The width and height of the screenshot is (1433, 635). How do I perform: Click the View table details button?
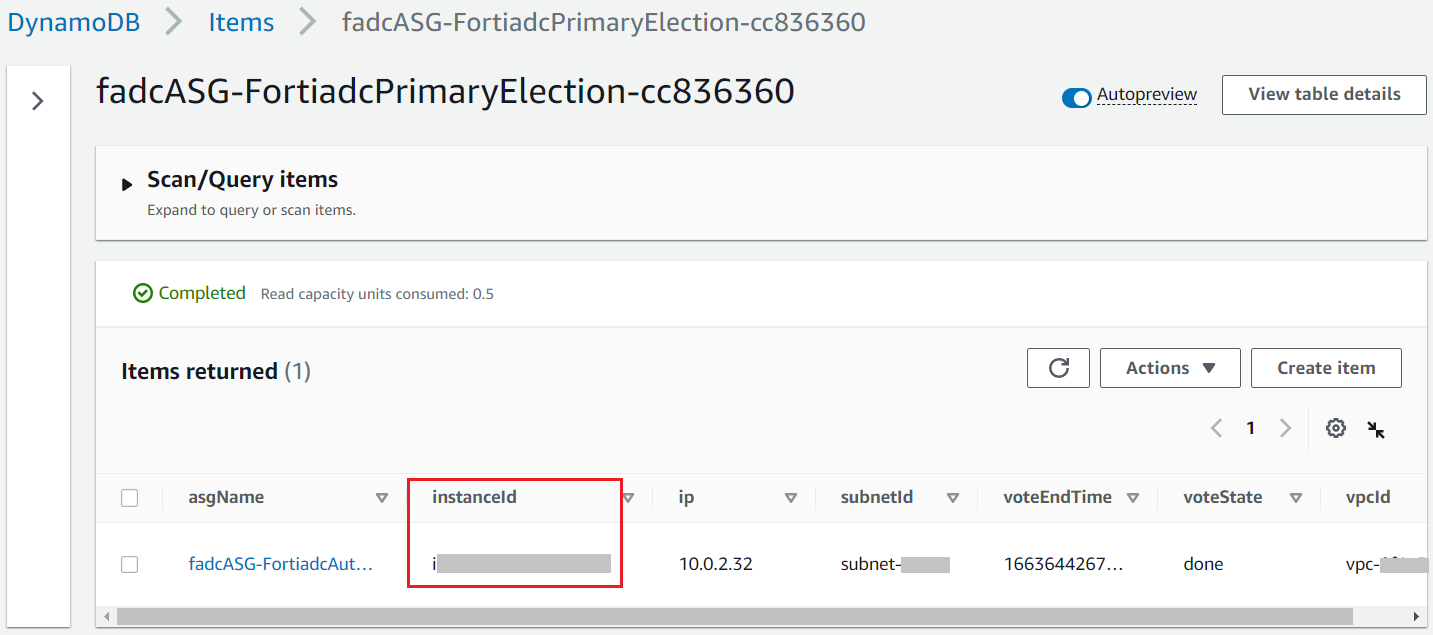1324,94
